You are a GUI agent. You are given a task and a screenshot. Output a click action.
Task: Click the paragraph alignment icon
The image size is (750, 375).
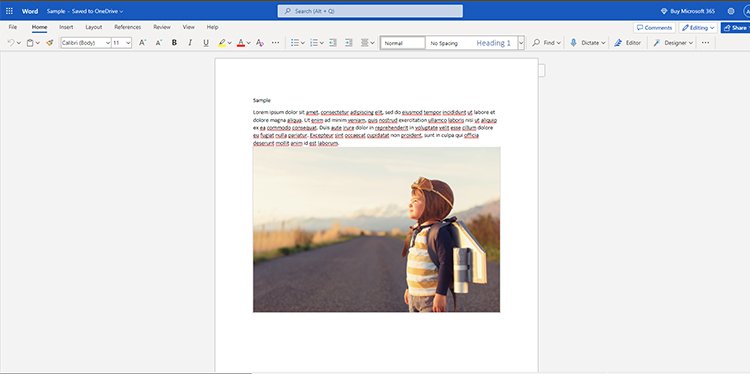tap(364, 43)
